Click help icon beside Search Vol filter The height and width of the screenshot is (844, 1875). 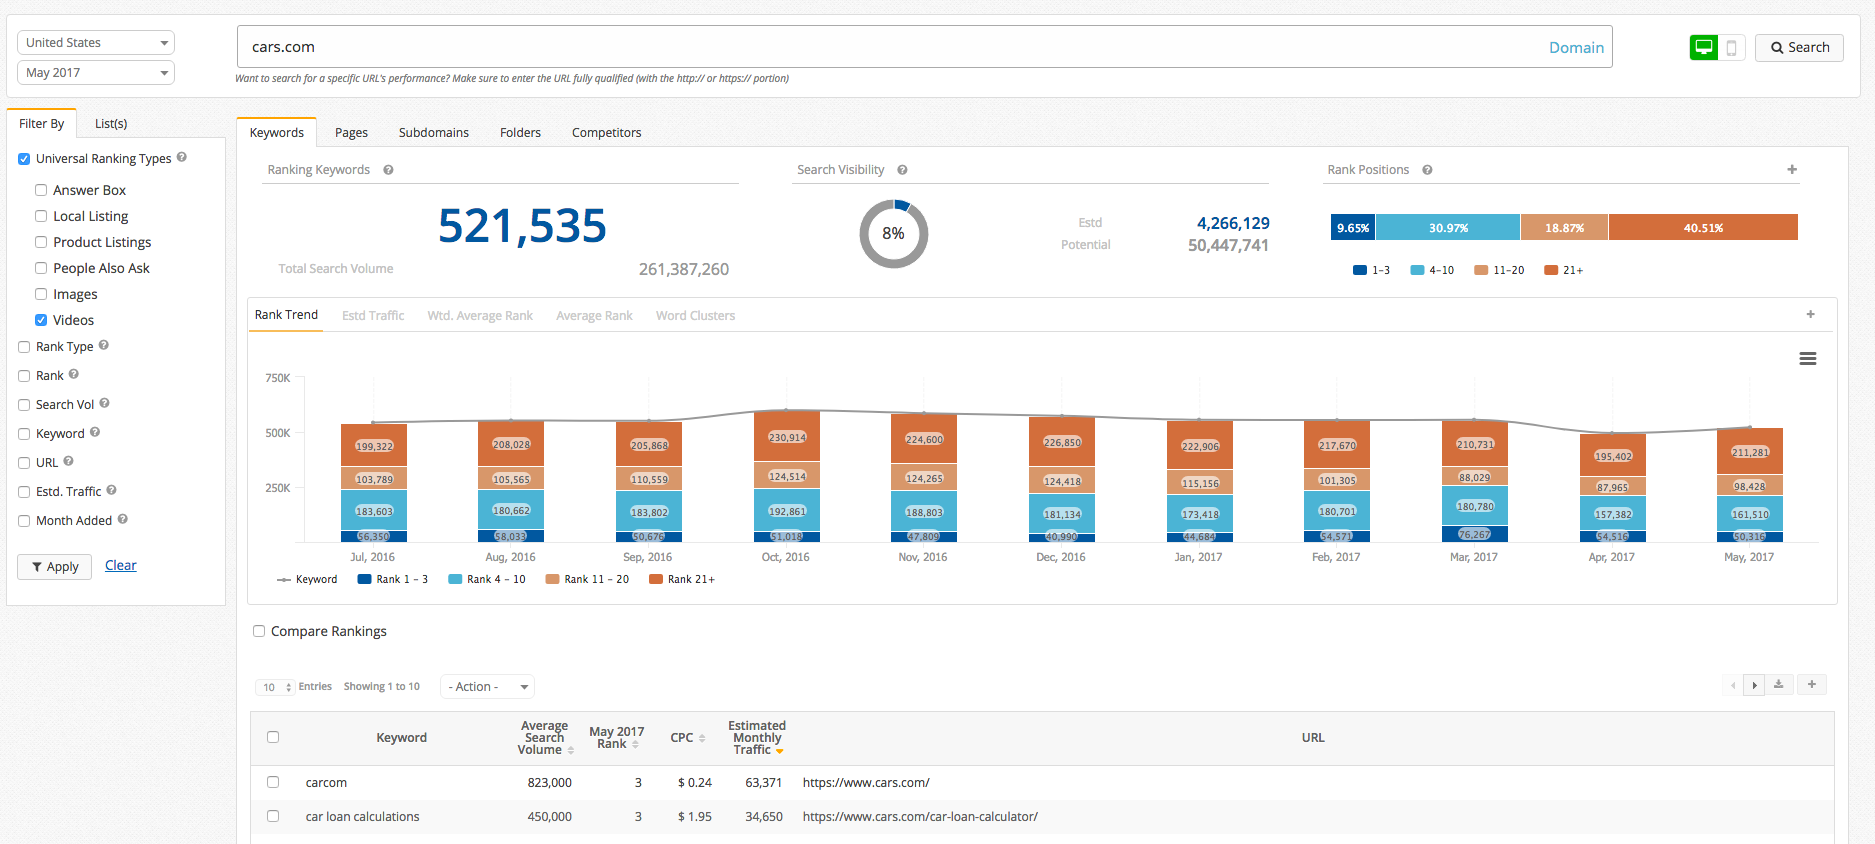click(x=105, y=403)
